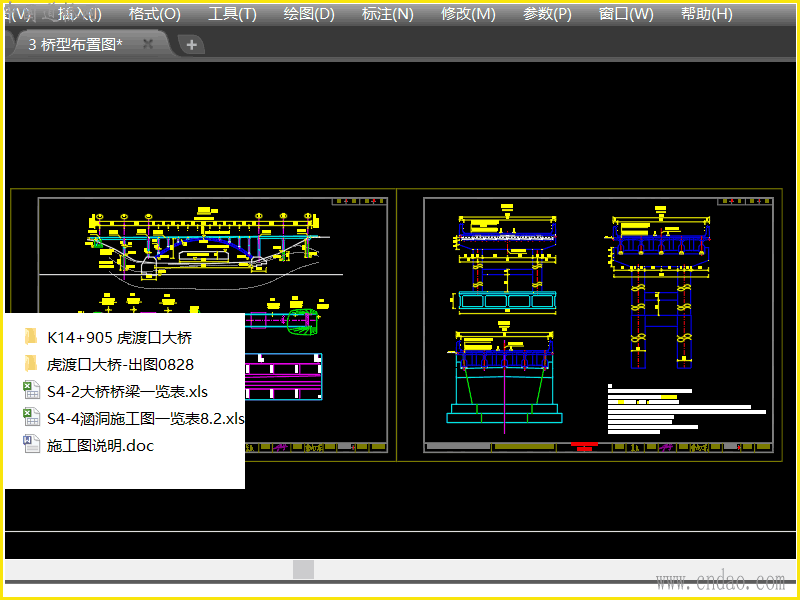
Task: Select file 施工图说明.doc
Action: click(x=100, y=445)
